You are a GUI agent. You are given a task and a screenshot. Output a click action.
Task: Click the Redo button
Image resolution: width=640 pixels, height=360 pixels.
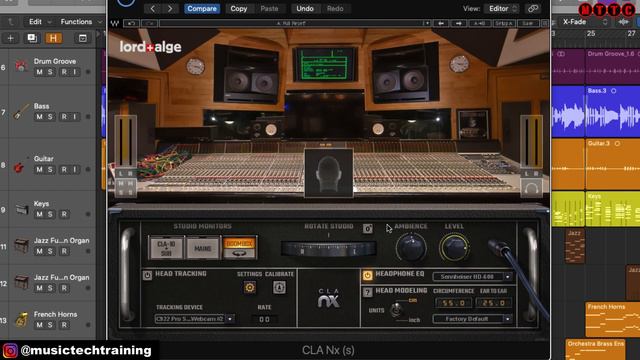pos(335,9)
